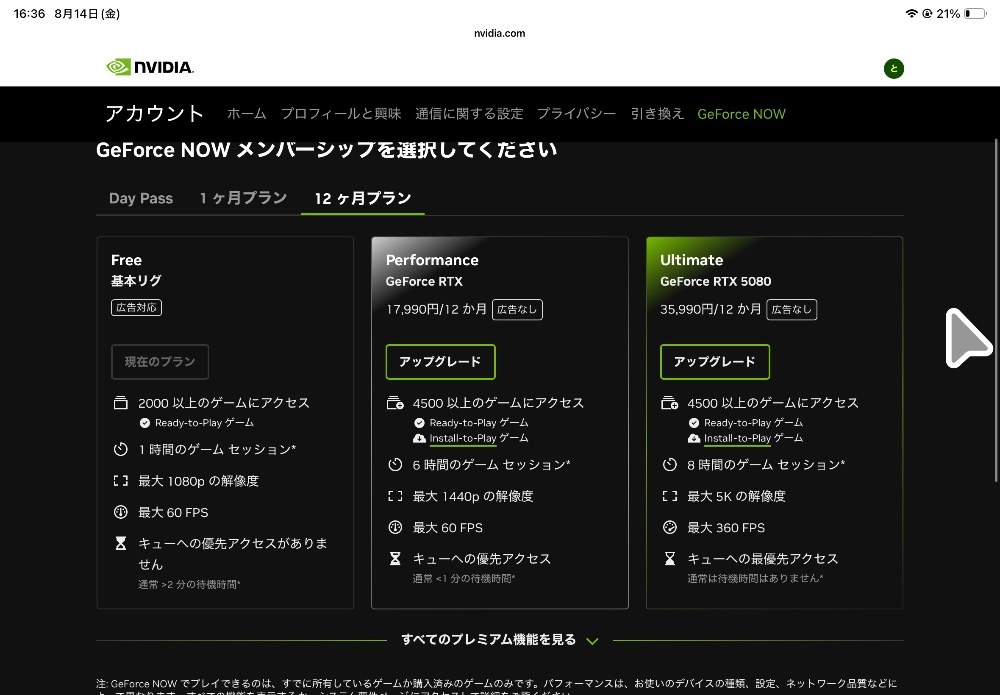Screen dimensions: 1000x695
Task: Click the アカウント heading text
Action: [x=154, y=113]
